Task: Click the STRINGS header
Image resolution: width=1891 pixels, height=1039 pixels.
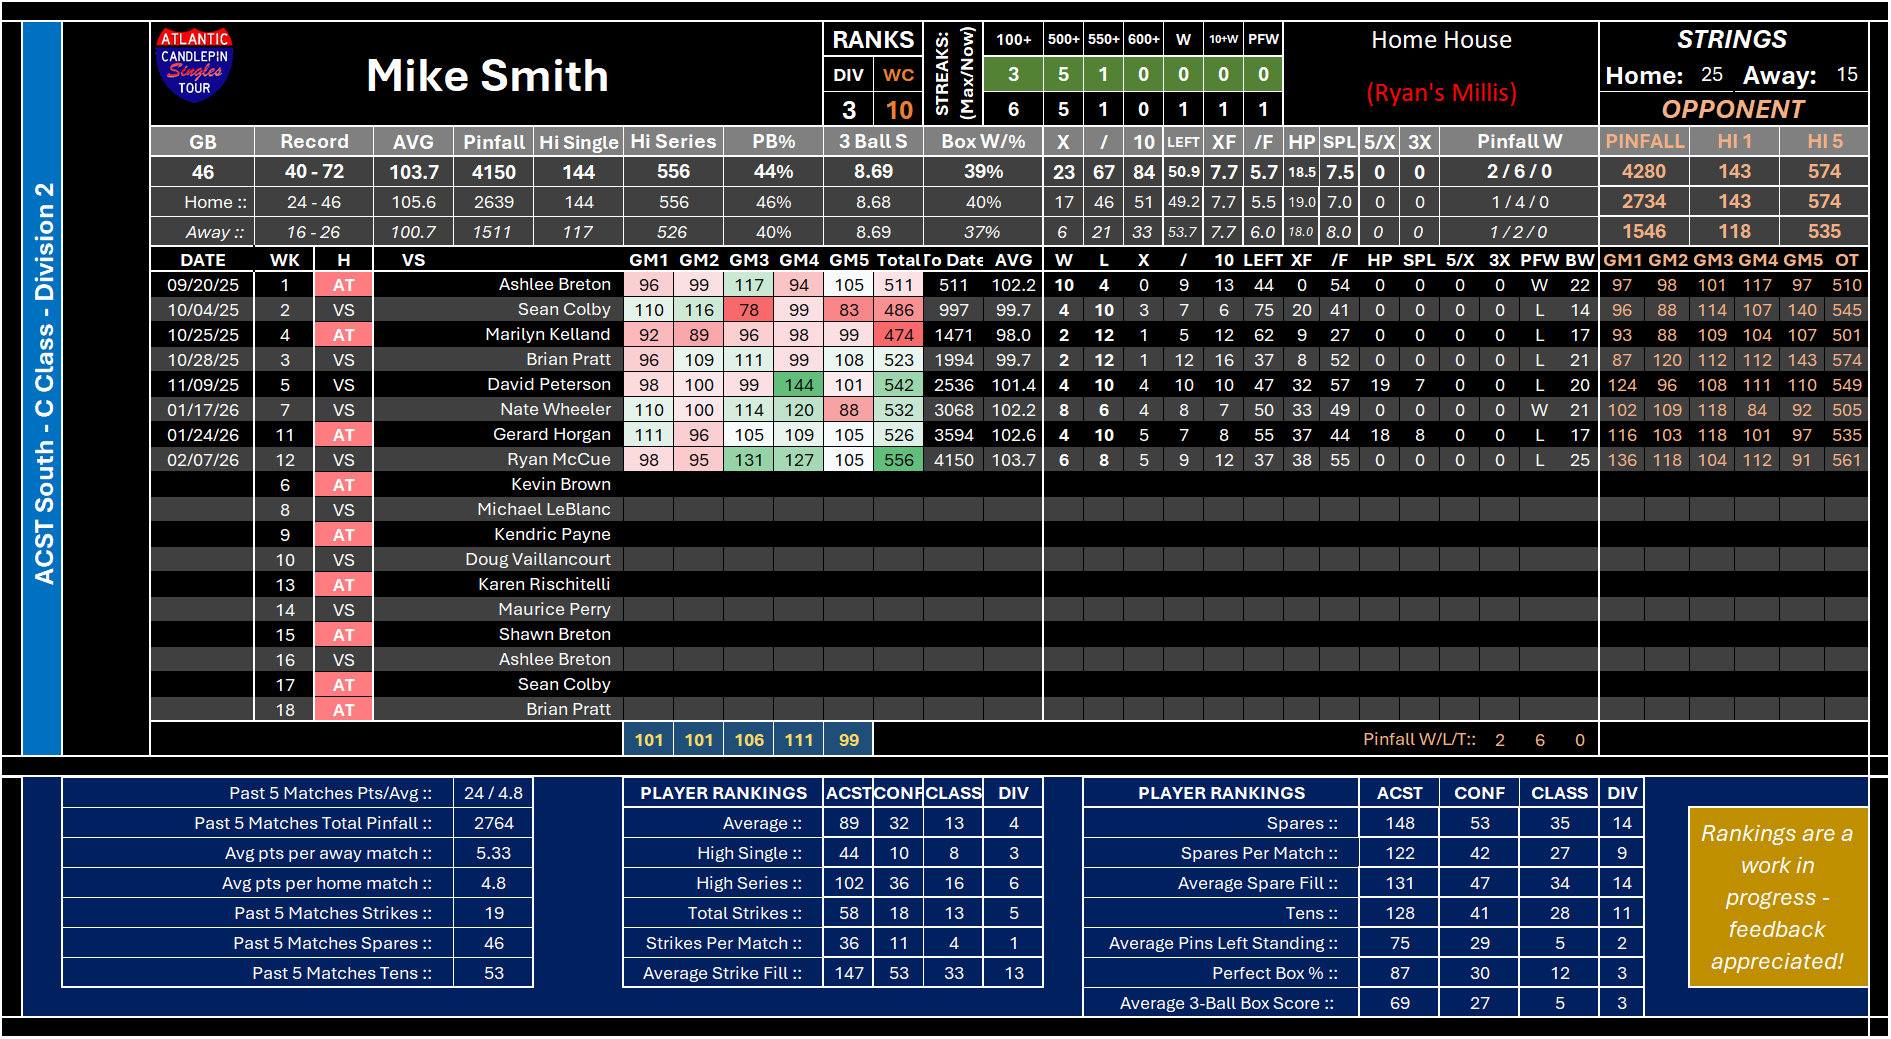Action: (1731, 39)
